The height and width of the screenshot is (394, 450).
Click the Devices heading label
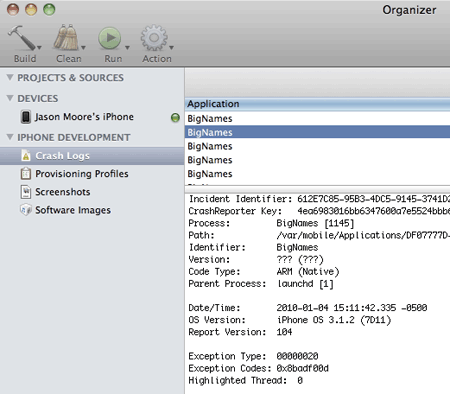38,98
